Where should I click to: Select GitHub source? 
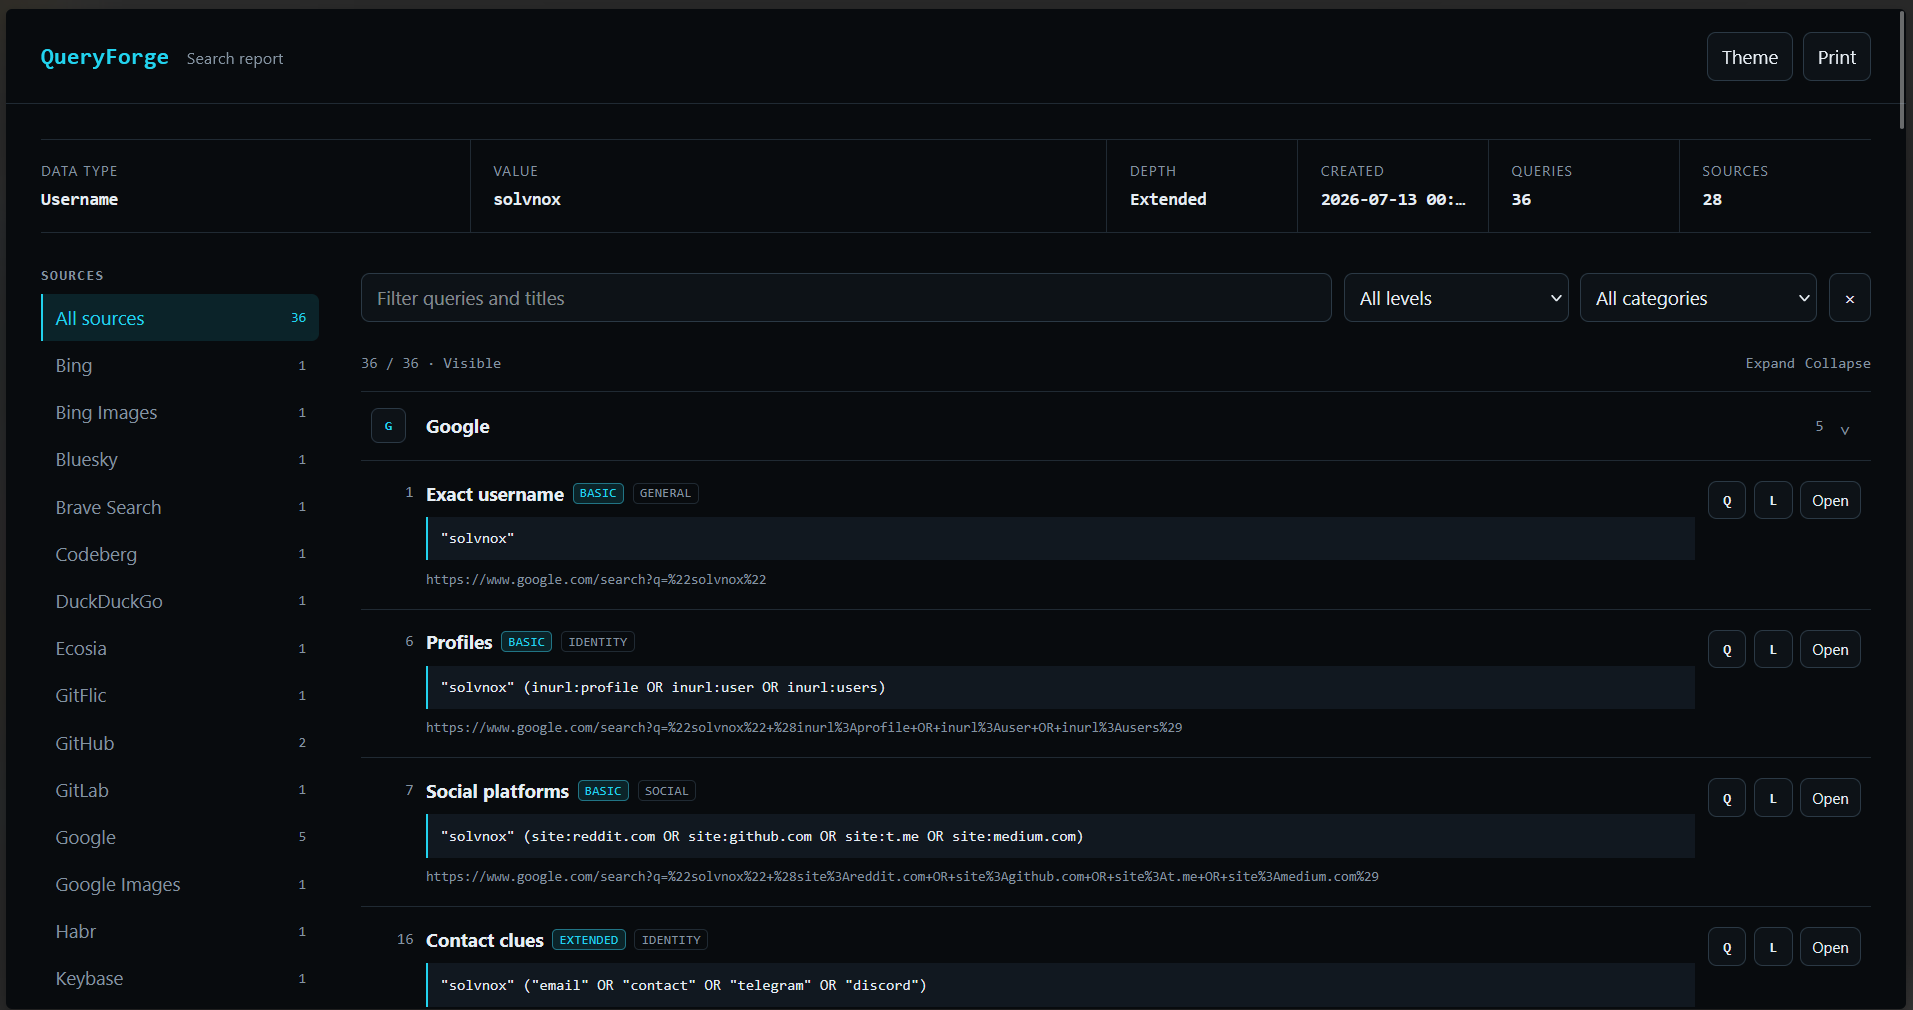point(180,743)
